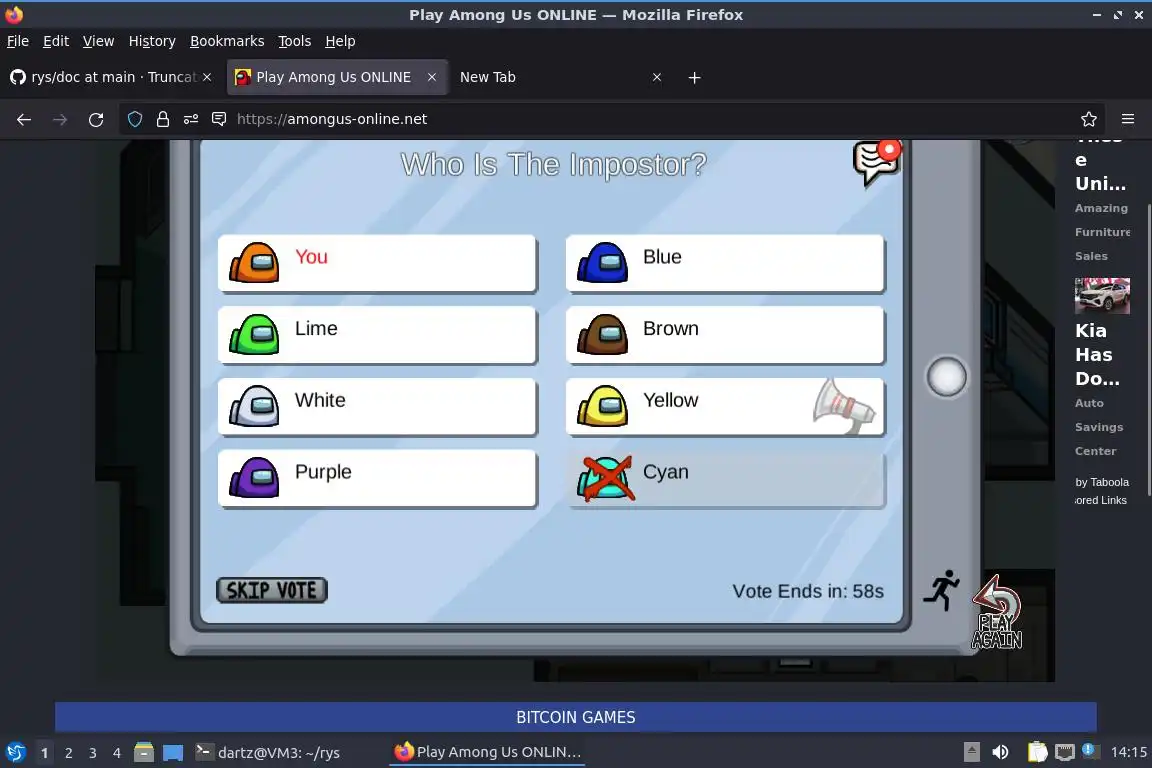Screen dimensions: 1152x768
Task: Click the crossed-out Cyan avatar icon
Action: 605,478
